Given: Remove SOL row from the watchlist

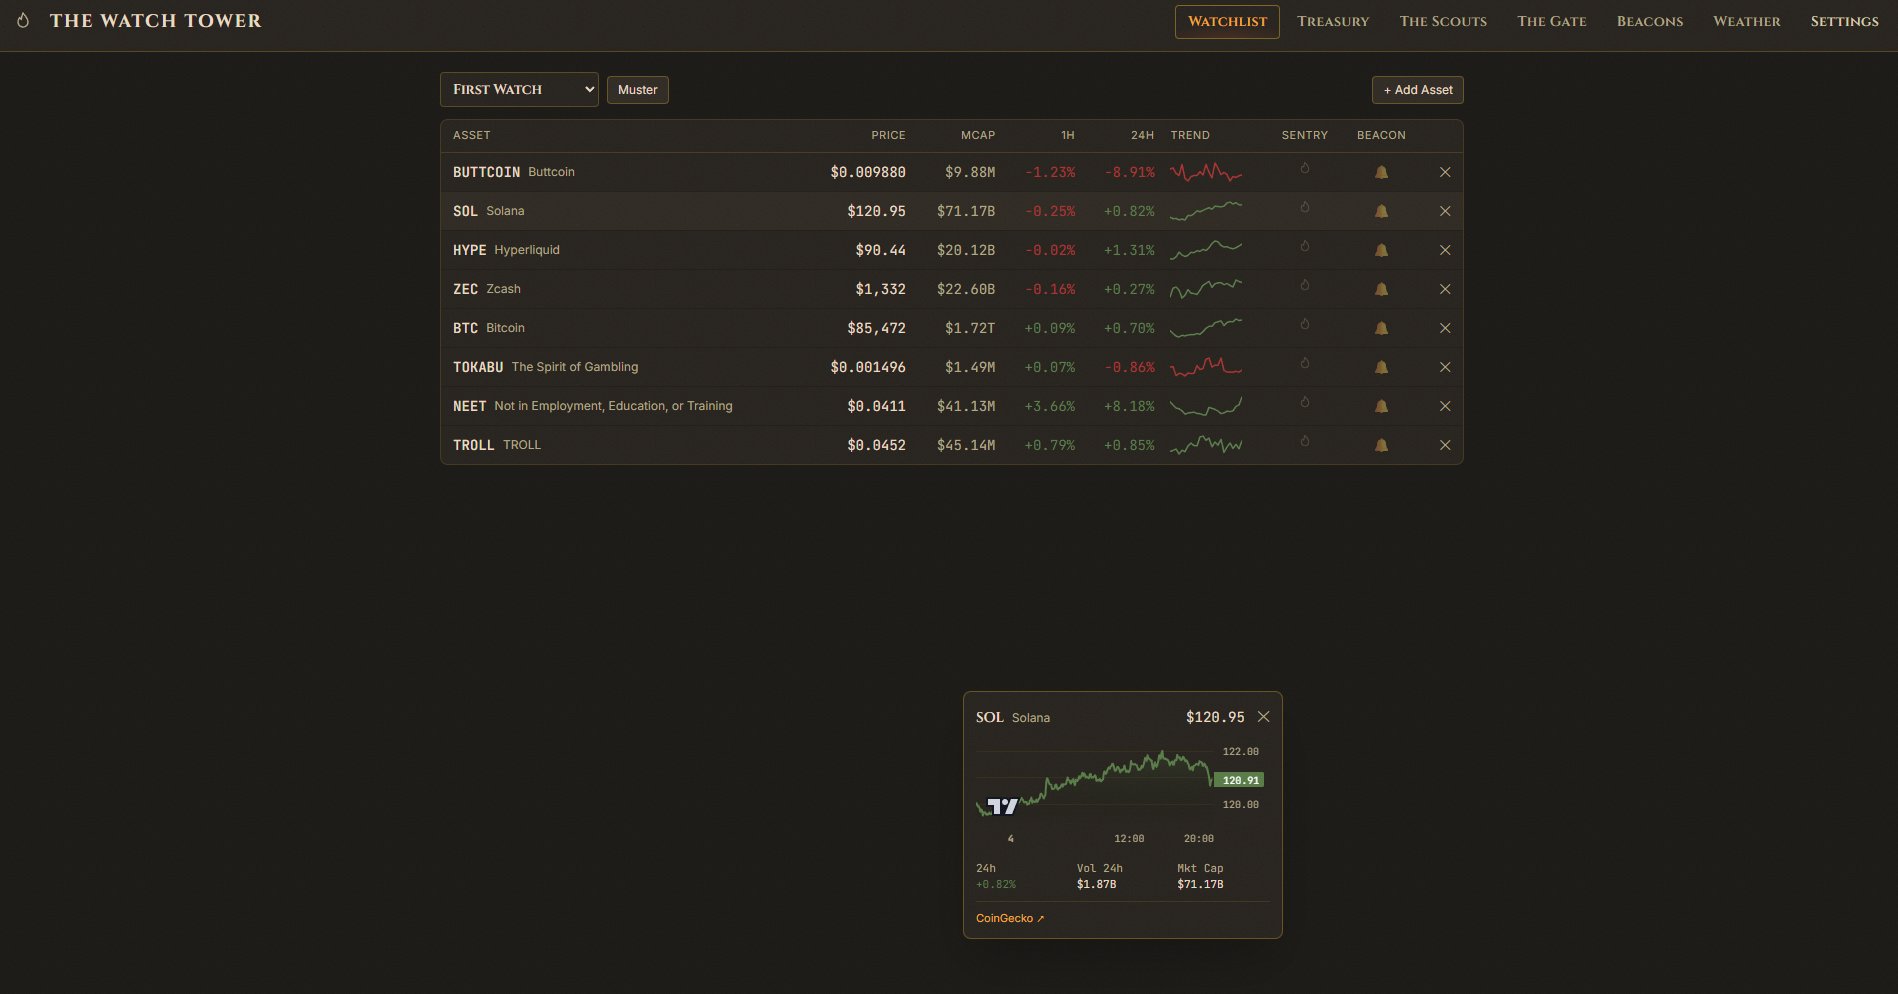Looking at the screenshot, I should click(1445, 211).
